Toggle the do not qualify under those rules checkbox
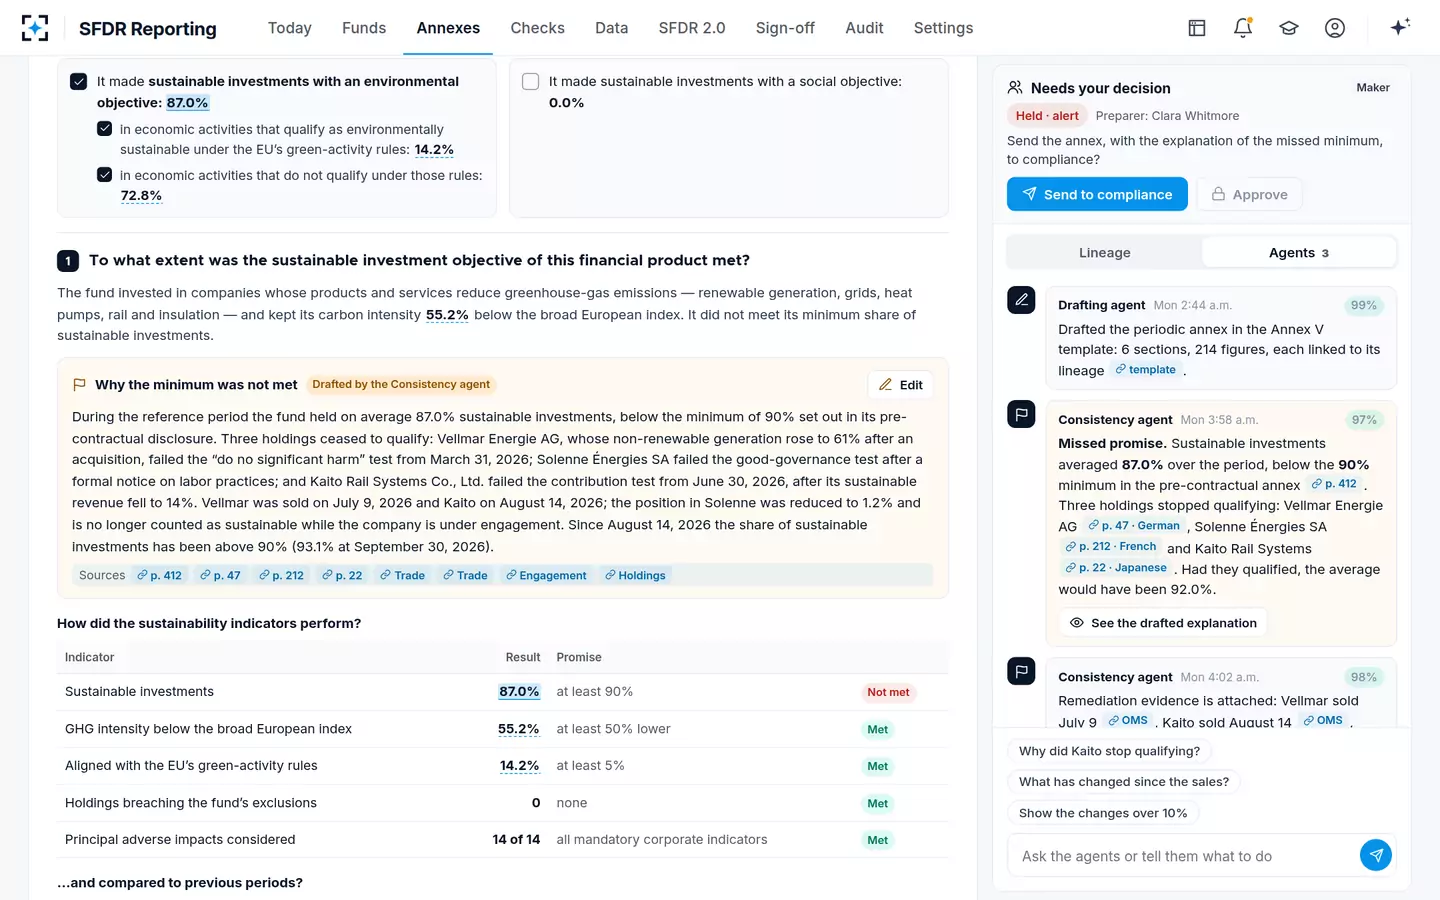The height and width of the screenshot is (900, 1440). tap(104, 175)
